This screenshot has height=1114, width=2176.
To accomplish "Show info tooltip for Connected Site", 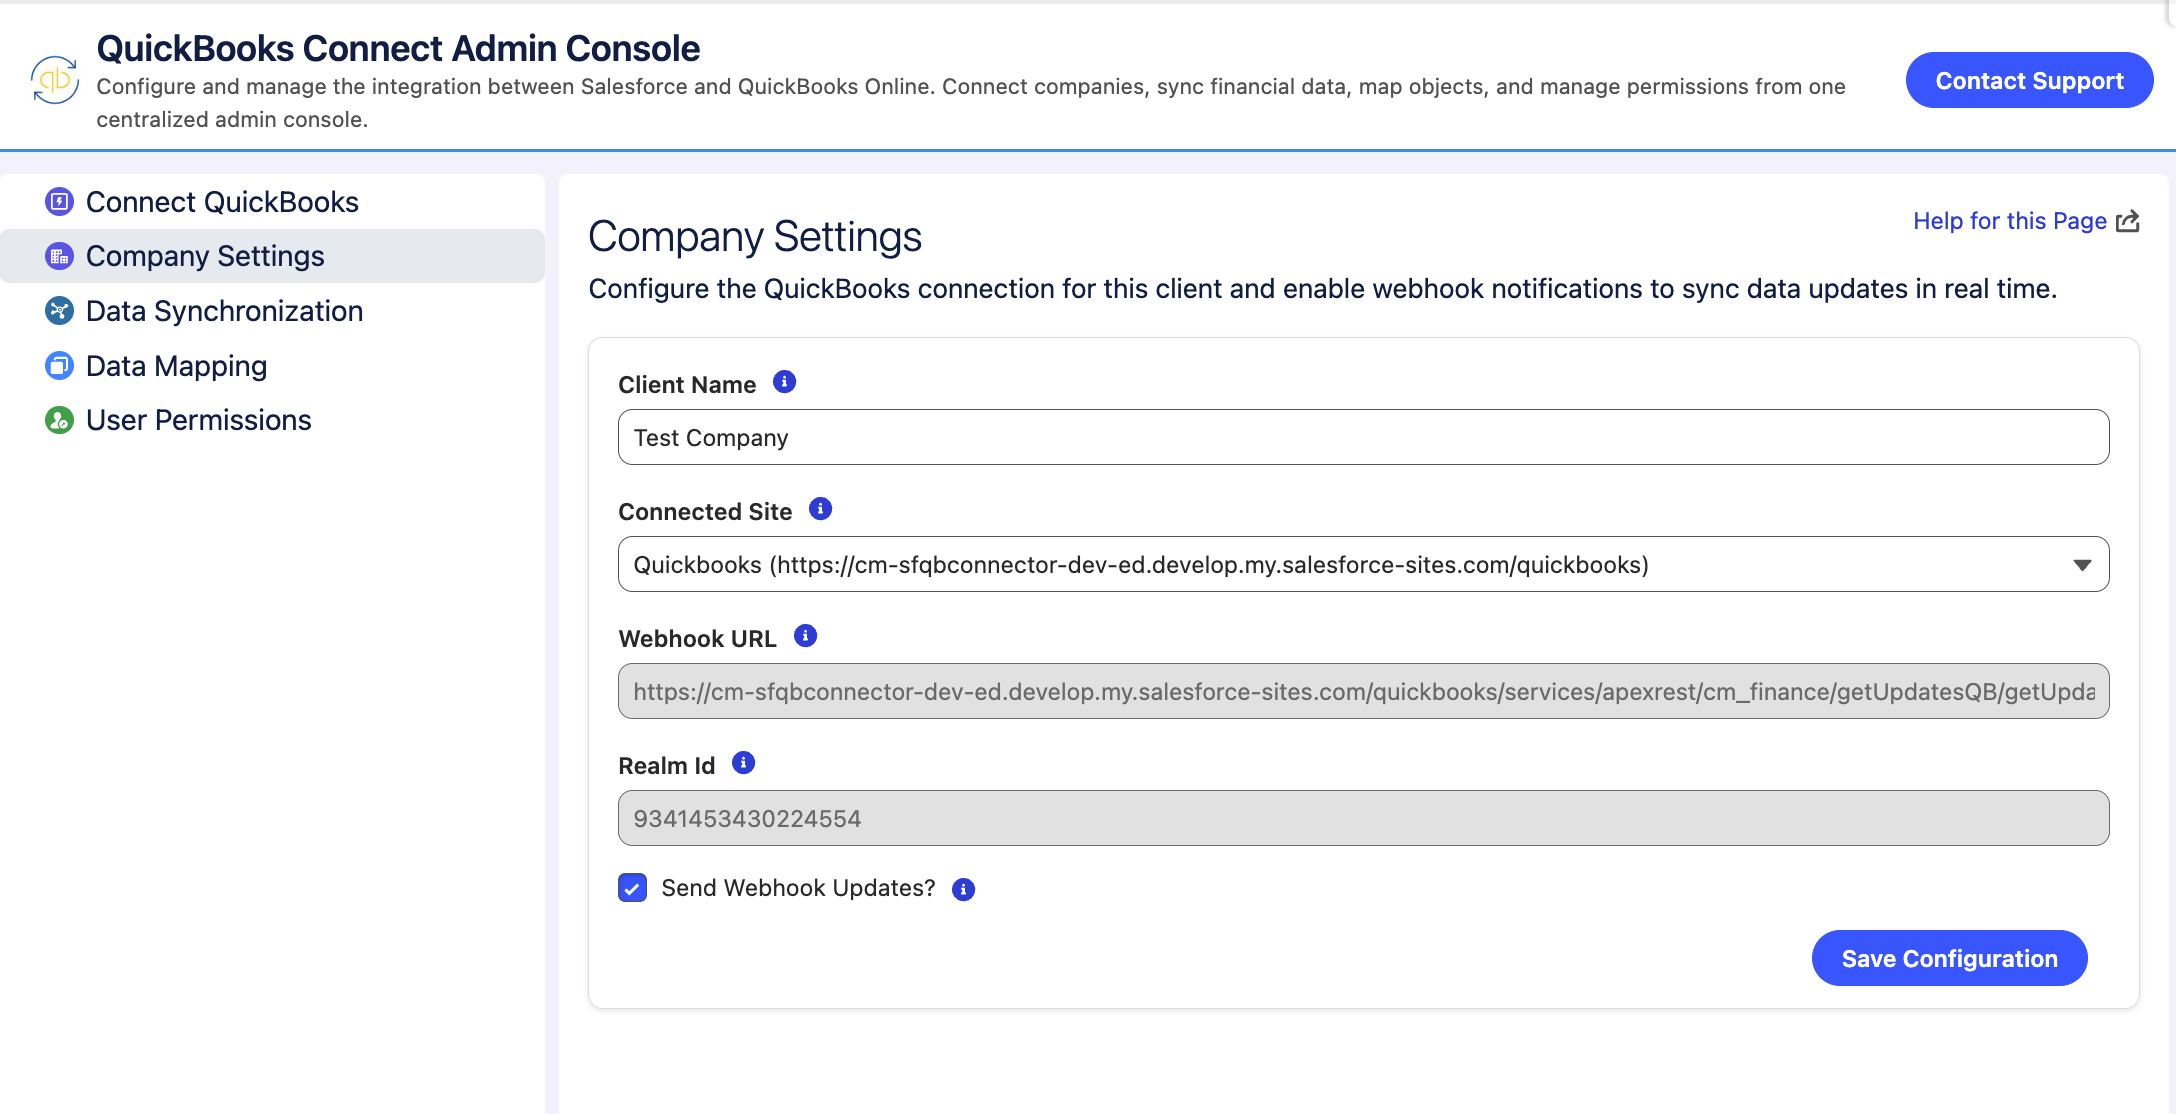I will click(821, 509).
